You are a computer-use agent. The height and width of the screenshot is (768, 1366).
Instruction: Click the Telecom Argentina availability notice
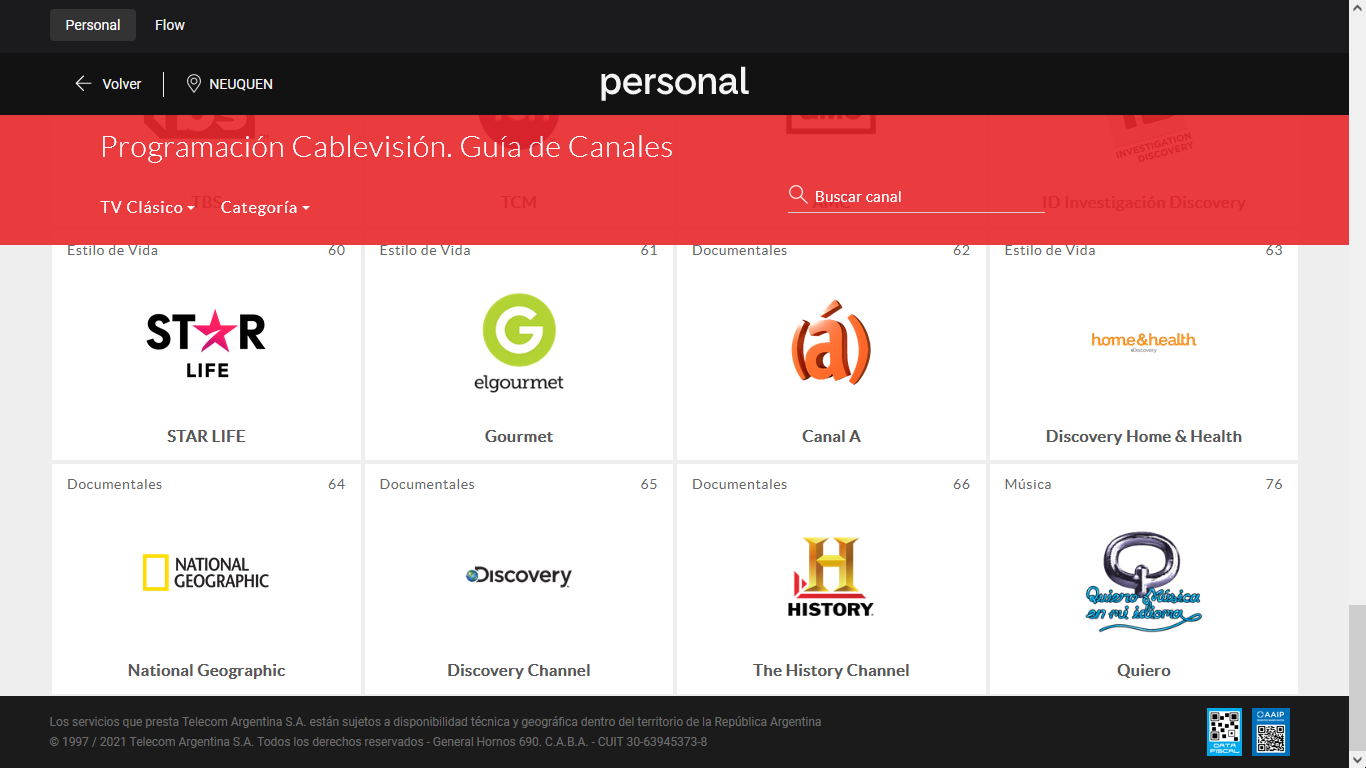(436, 722)
